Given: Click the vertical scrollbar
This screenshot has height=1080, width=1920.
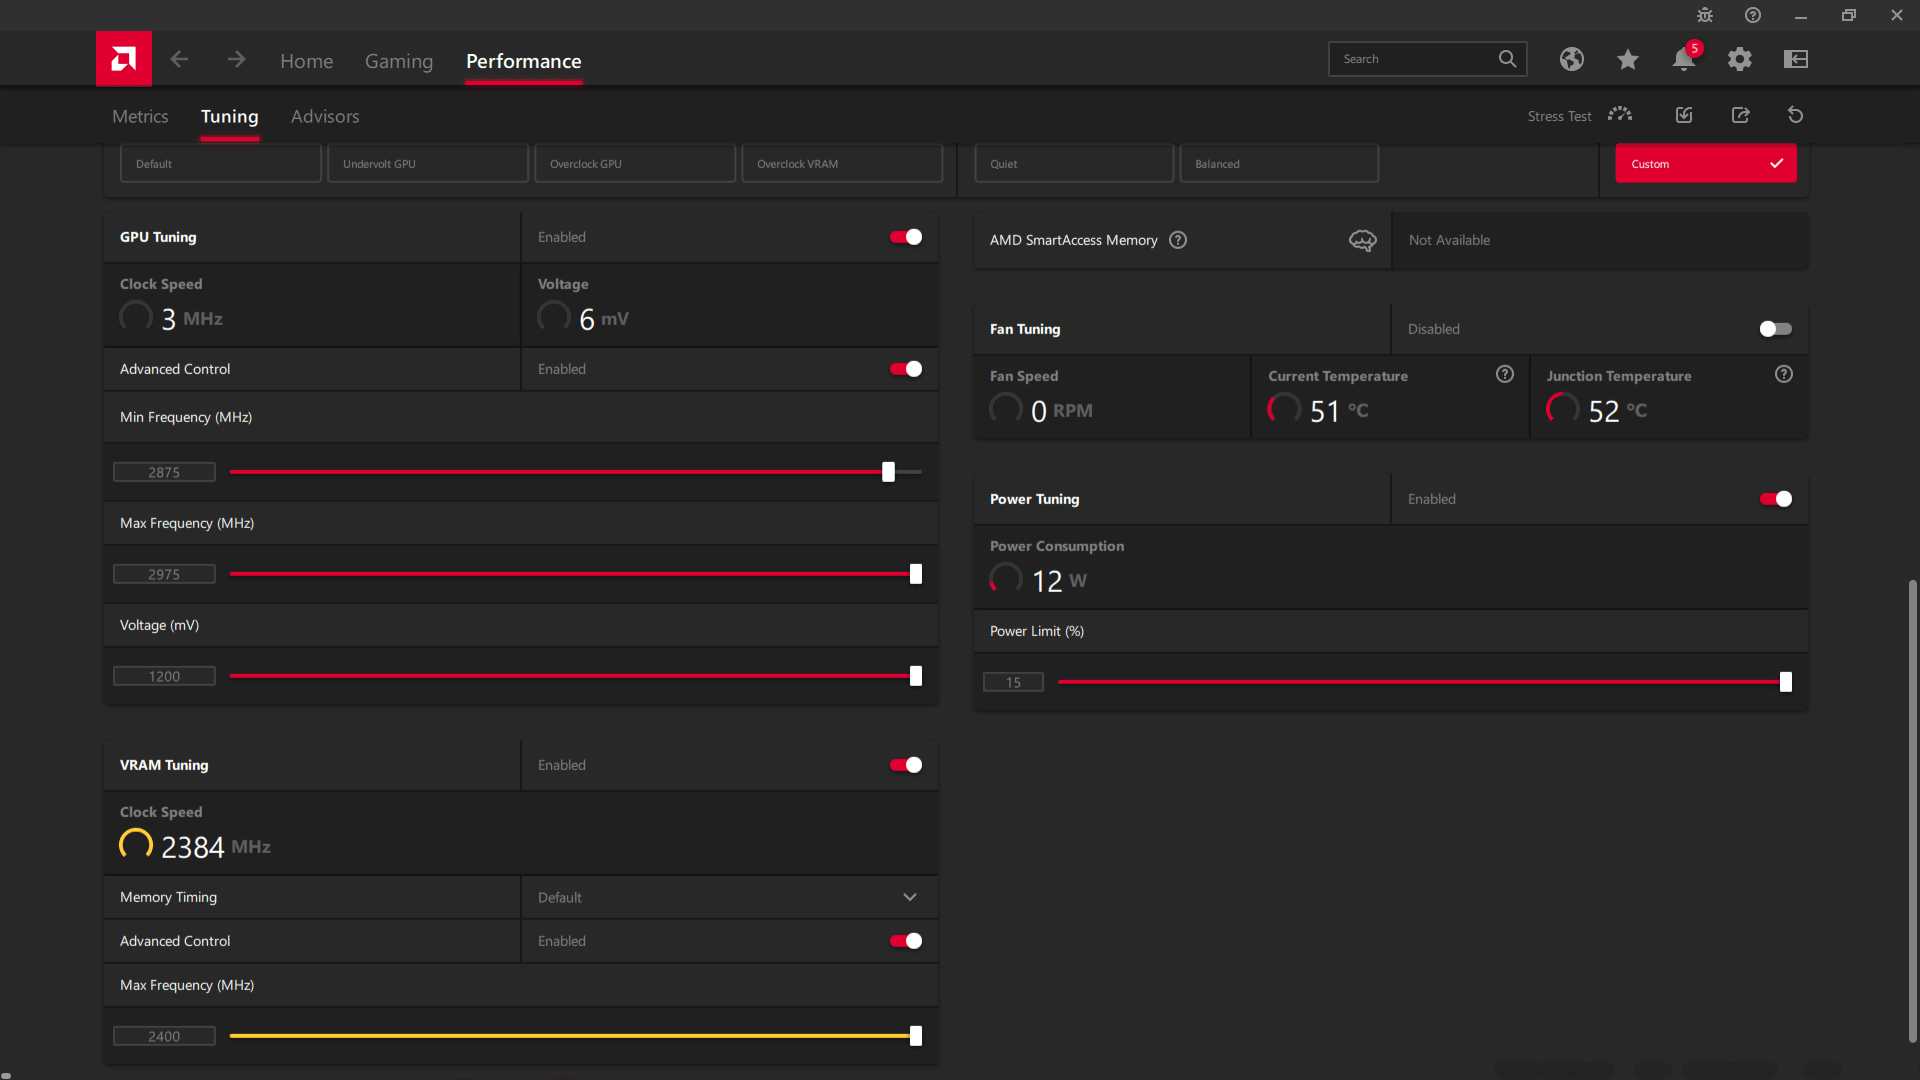Looking at the screenshot, I should [x=1912, y=810].
